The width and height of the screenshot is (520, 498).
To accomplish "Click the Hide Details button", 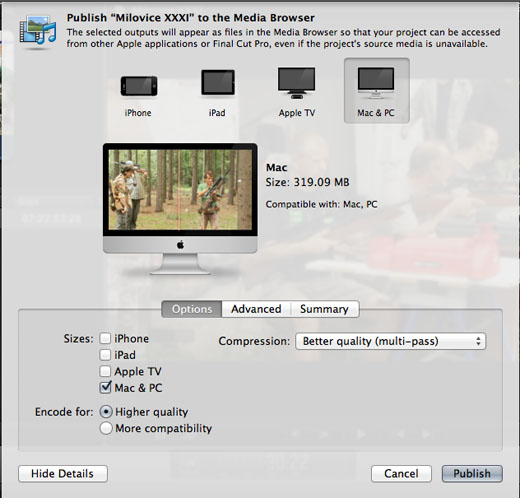I will (63, 474).
